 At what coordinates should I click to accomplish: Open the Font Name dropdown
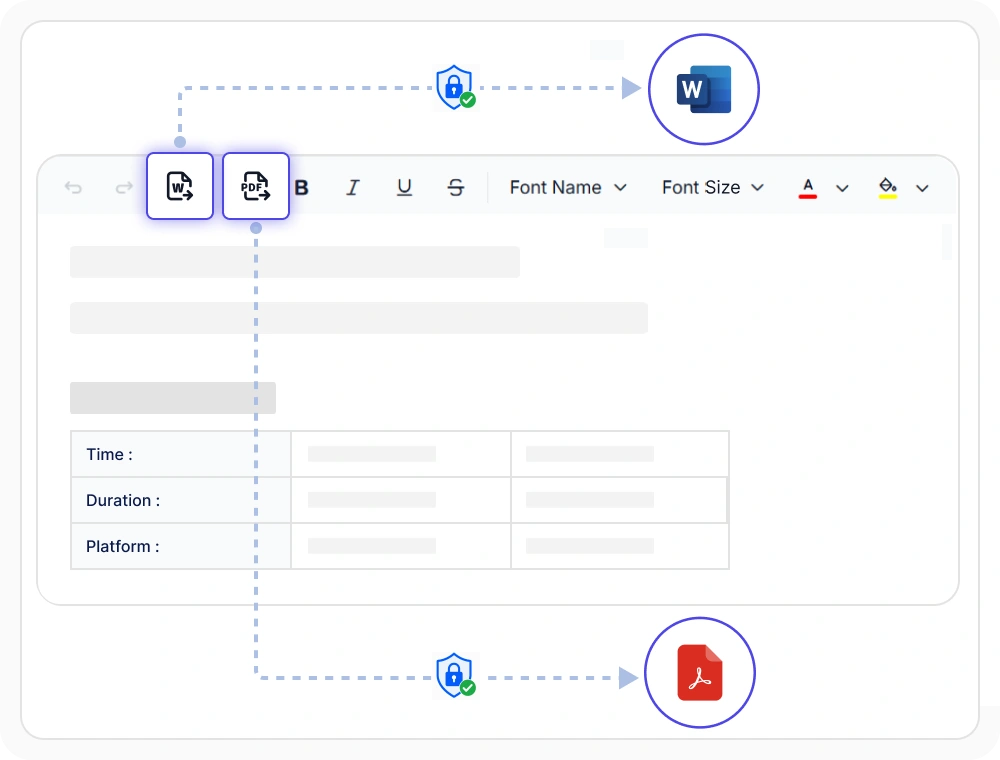[x=568, y=187]
